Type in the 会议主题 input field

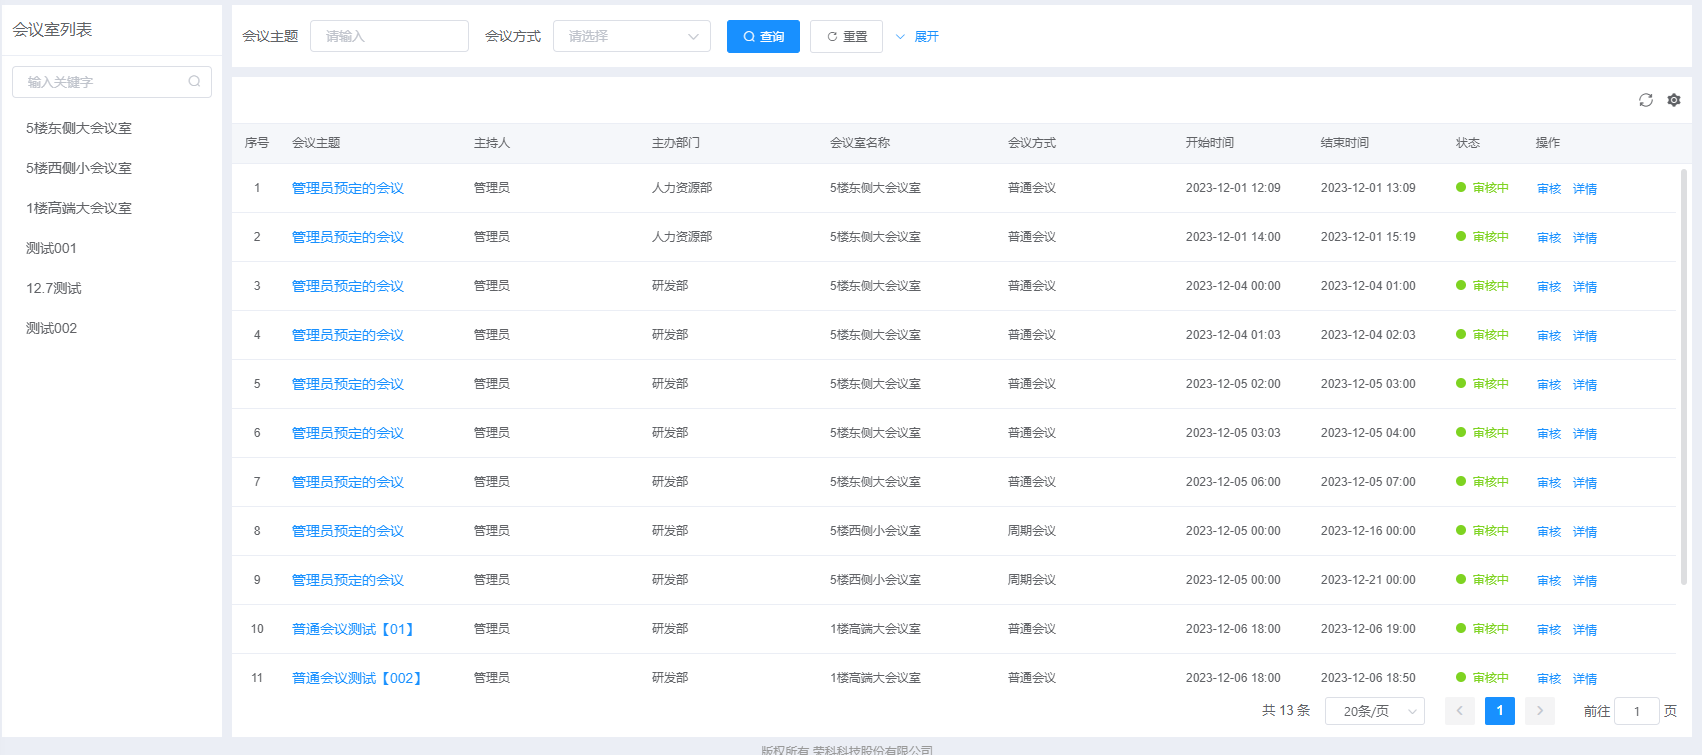tap(389, 36)
